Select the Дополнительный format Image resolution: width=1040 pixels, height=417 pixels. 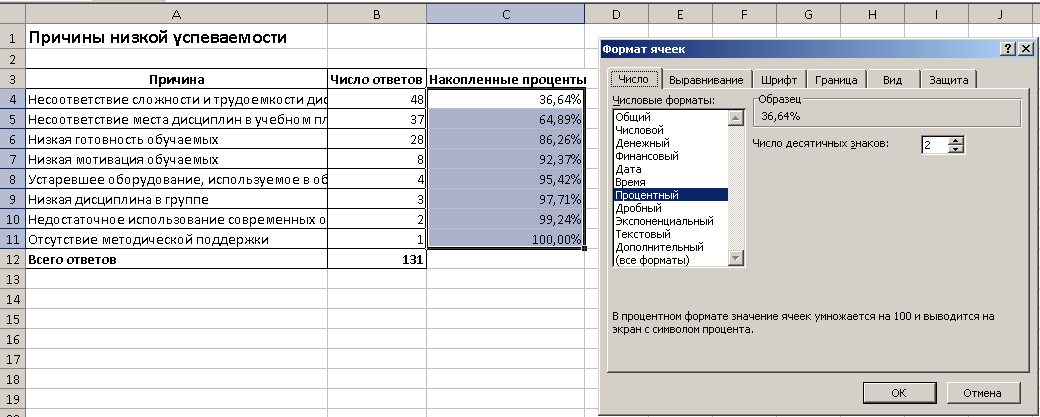tap(671, 247)
